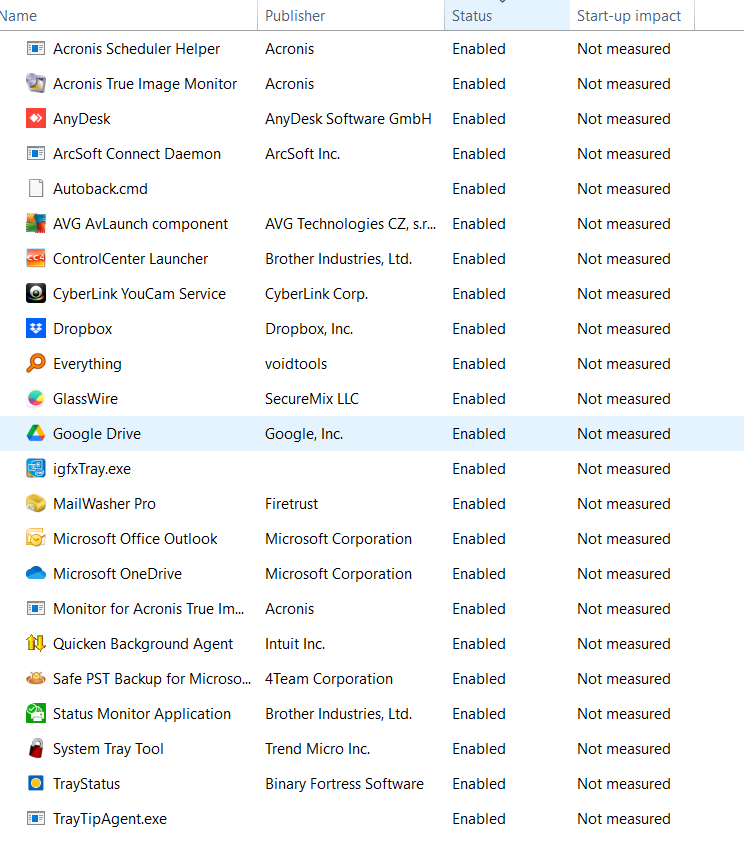Click Not measured in the MailWasher Pro row

pyautogui.click(x=624, y=504)
